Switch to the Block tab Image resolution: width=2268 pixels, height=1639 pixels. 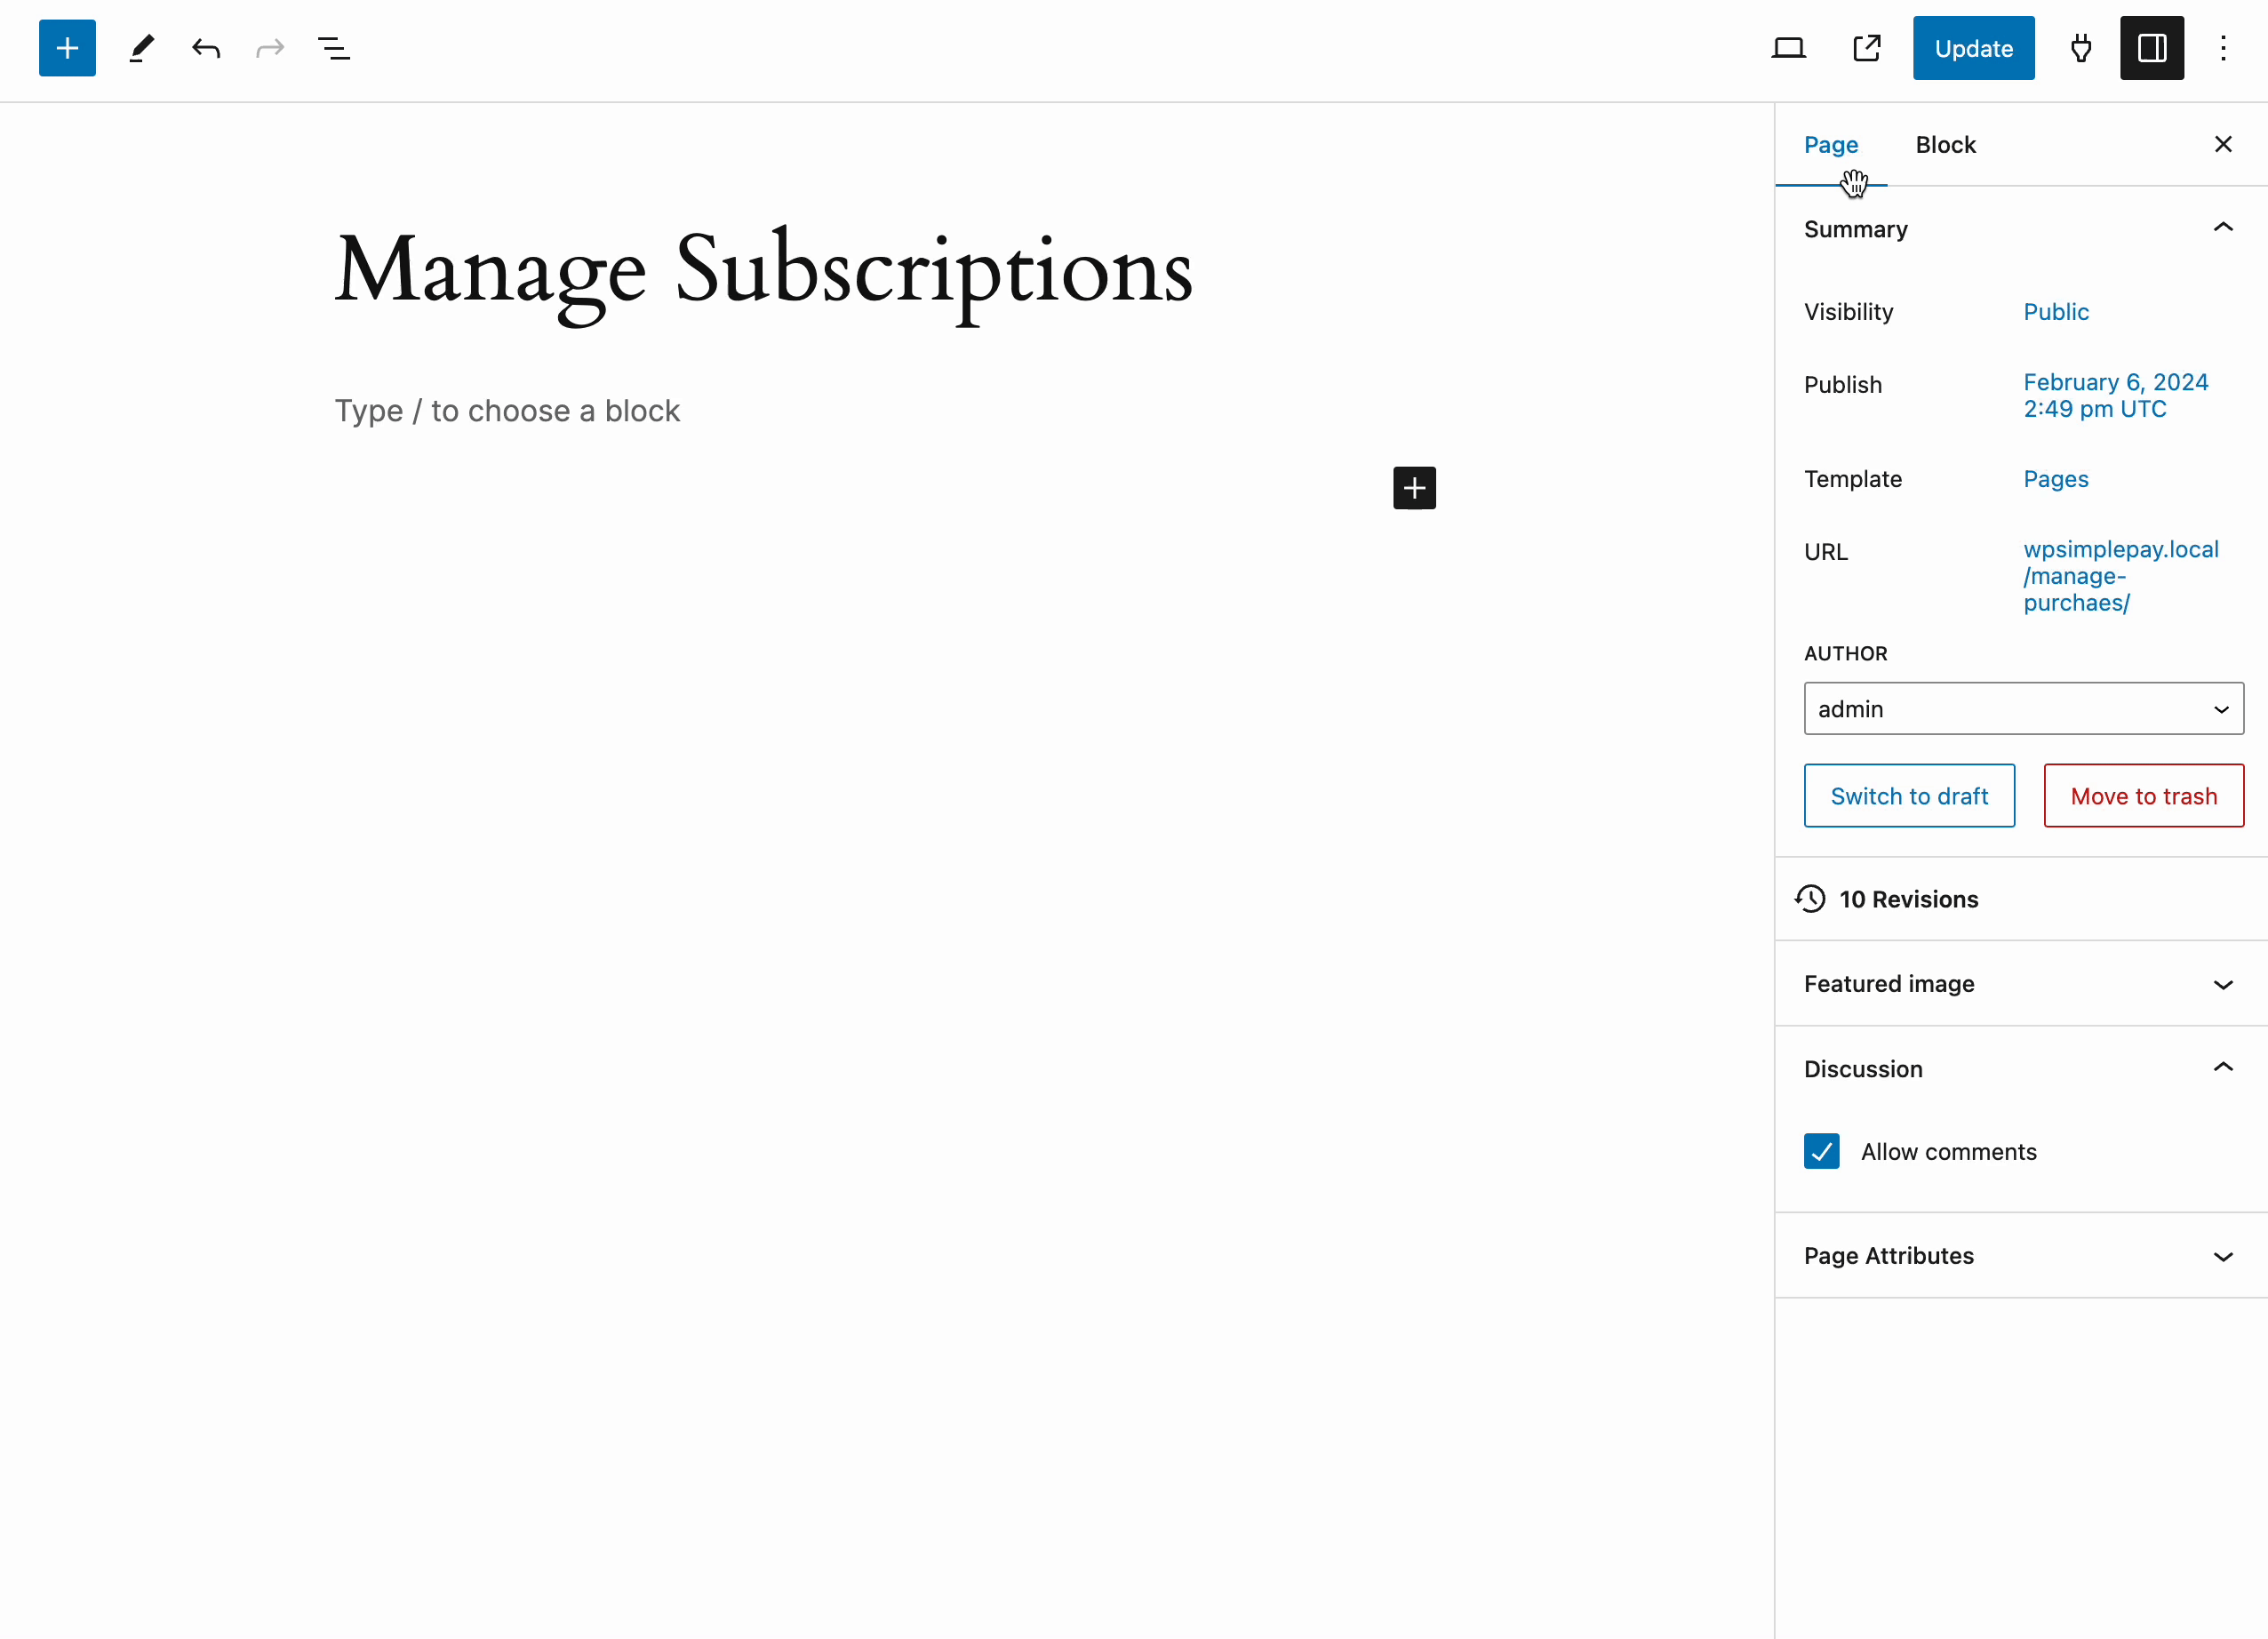point(1945,144)
